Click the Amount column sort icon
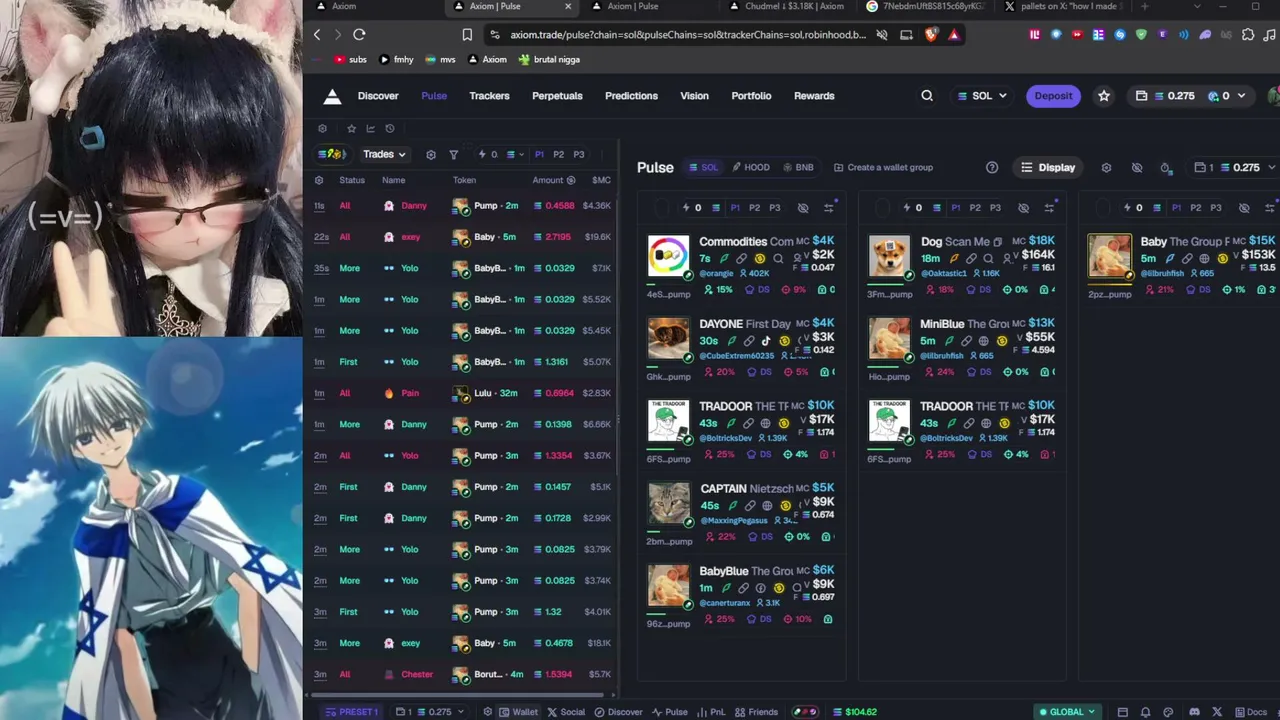The image size is (1280, 720). (571, 181)
